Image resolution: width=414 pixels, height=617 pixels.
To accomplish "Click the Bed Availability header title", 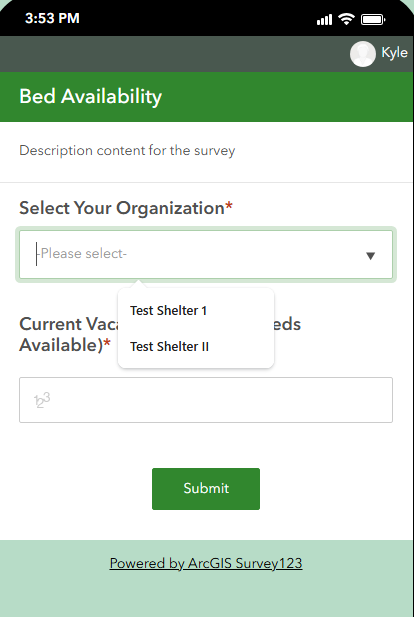I will (91, 96).
